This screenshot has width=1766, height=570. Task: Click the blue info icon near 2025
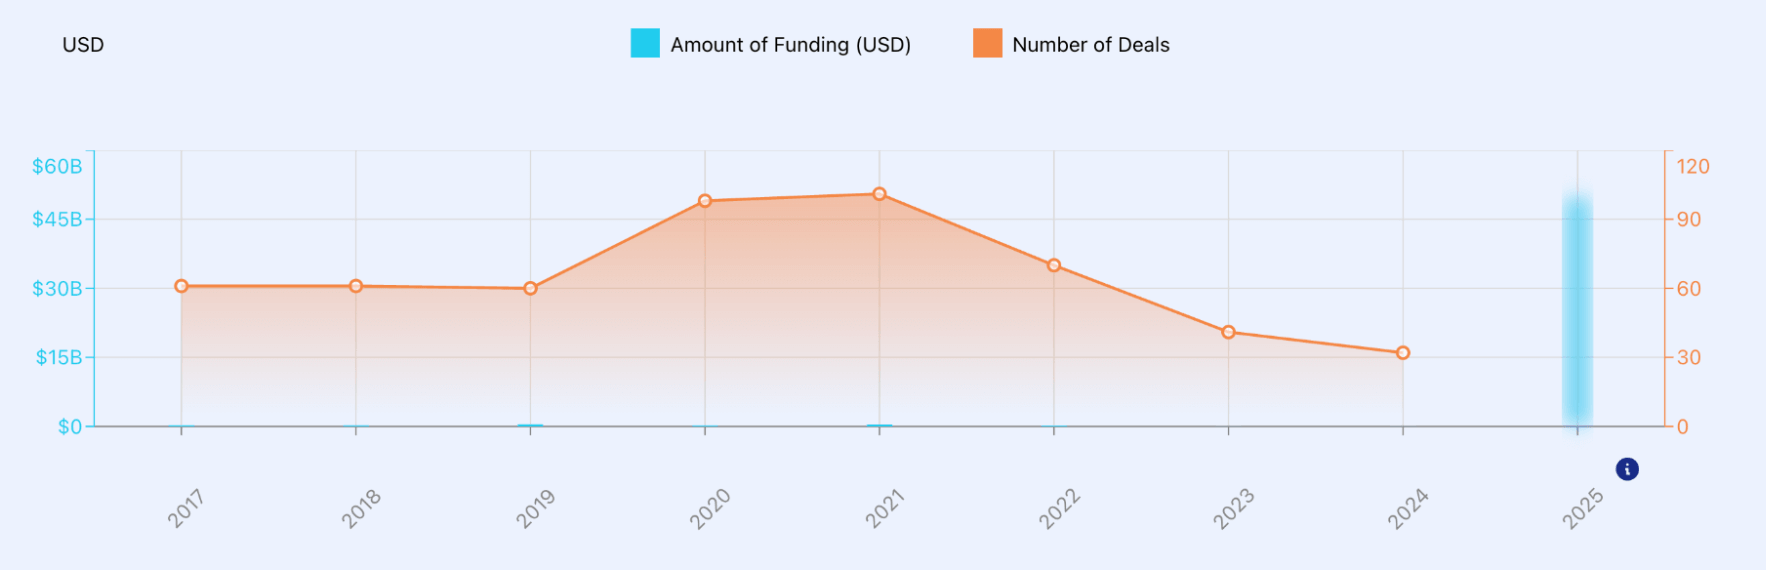click(x=1627, y=469)
